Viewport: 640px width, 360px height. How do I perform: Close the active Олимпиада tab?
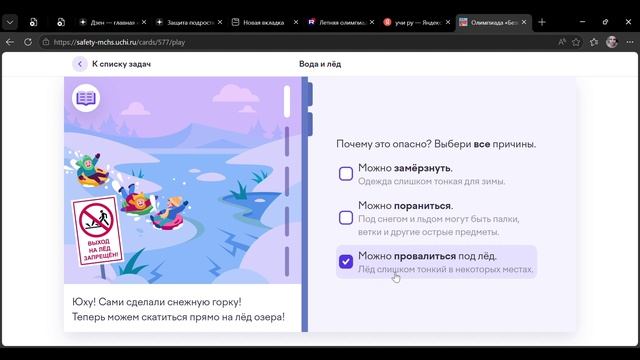click(524, 22)
